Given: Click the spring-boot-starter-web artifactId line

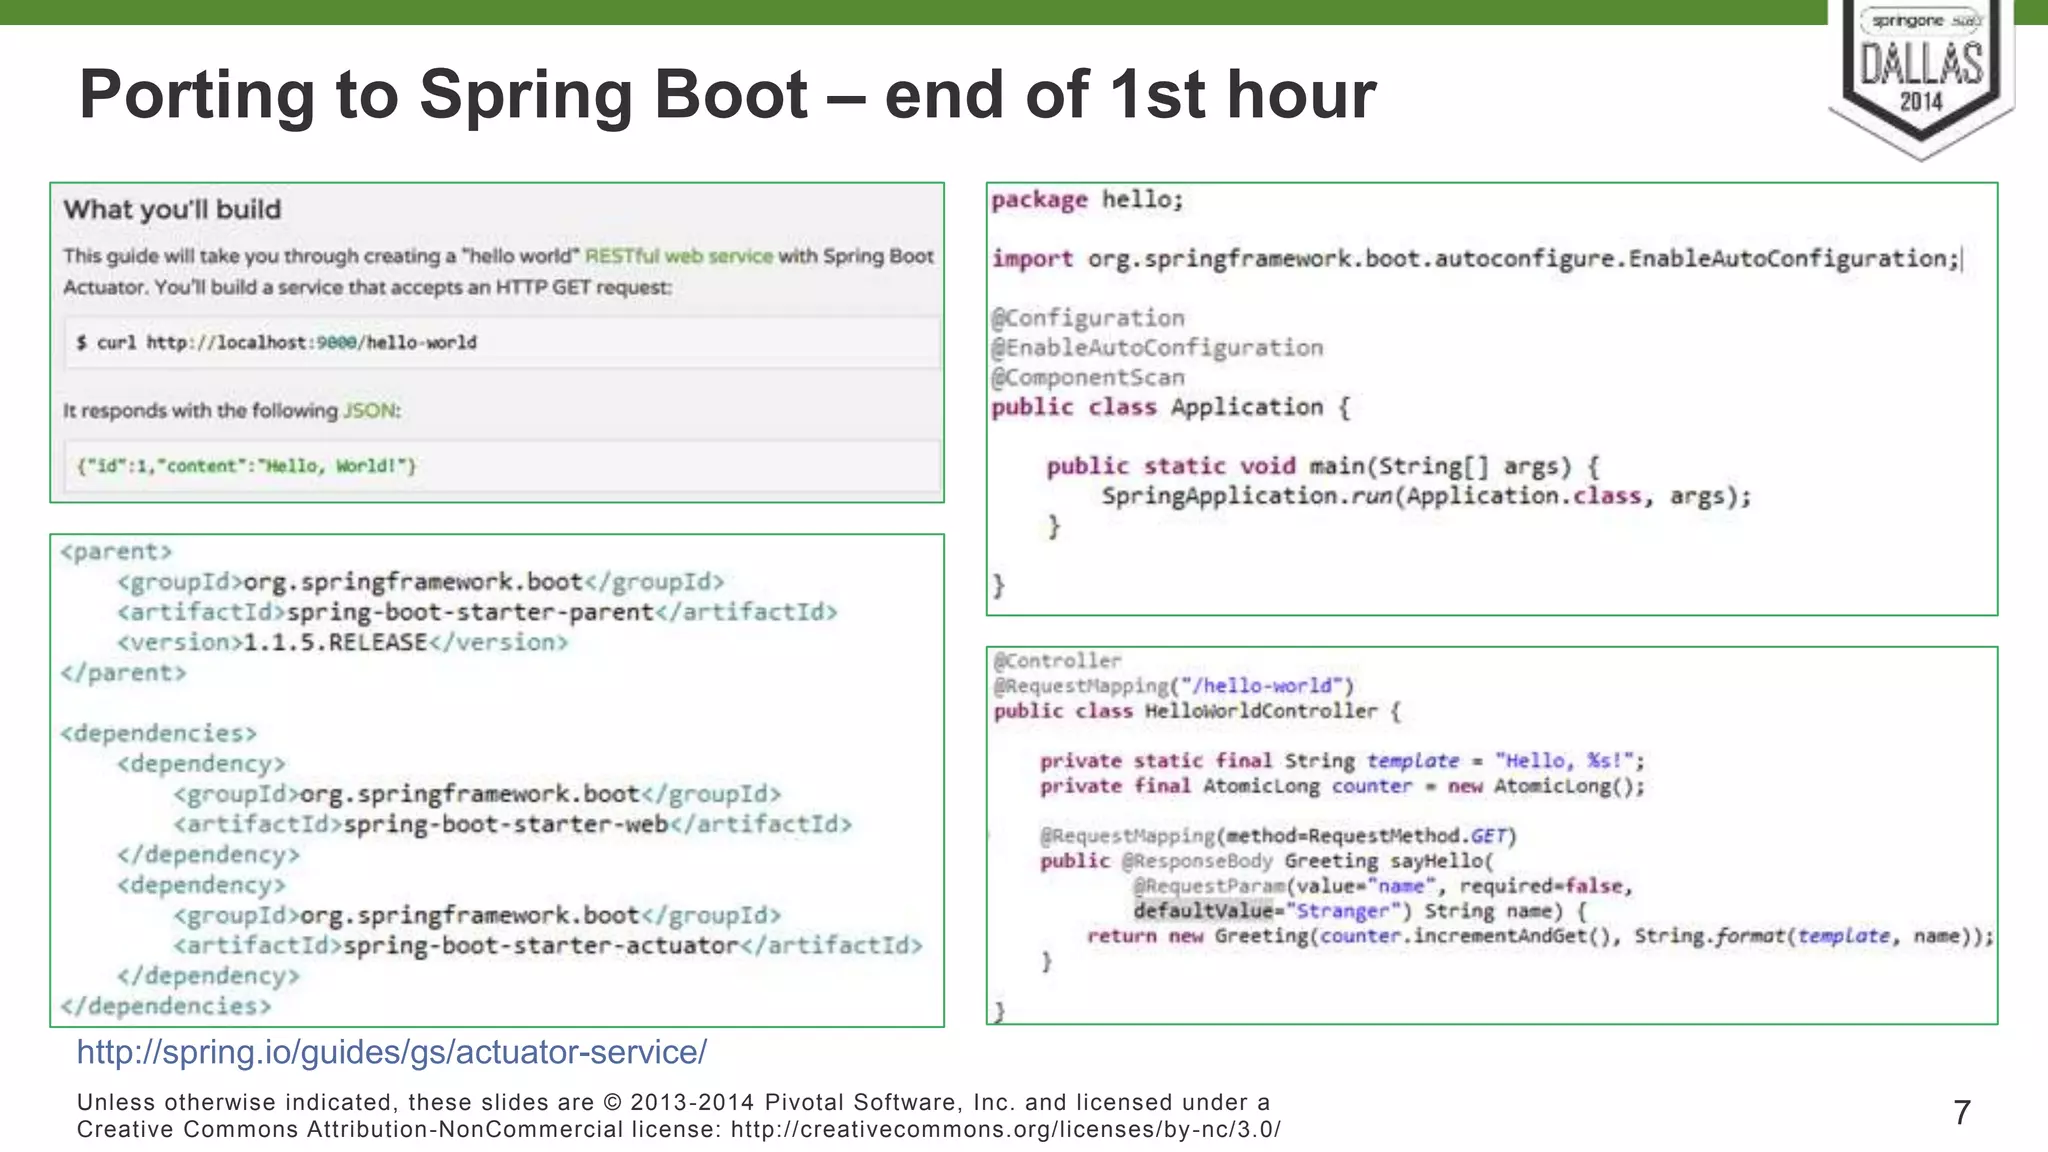Looking at the screenshot, I should click(x=512, y=824).
